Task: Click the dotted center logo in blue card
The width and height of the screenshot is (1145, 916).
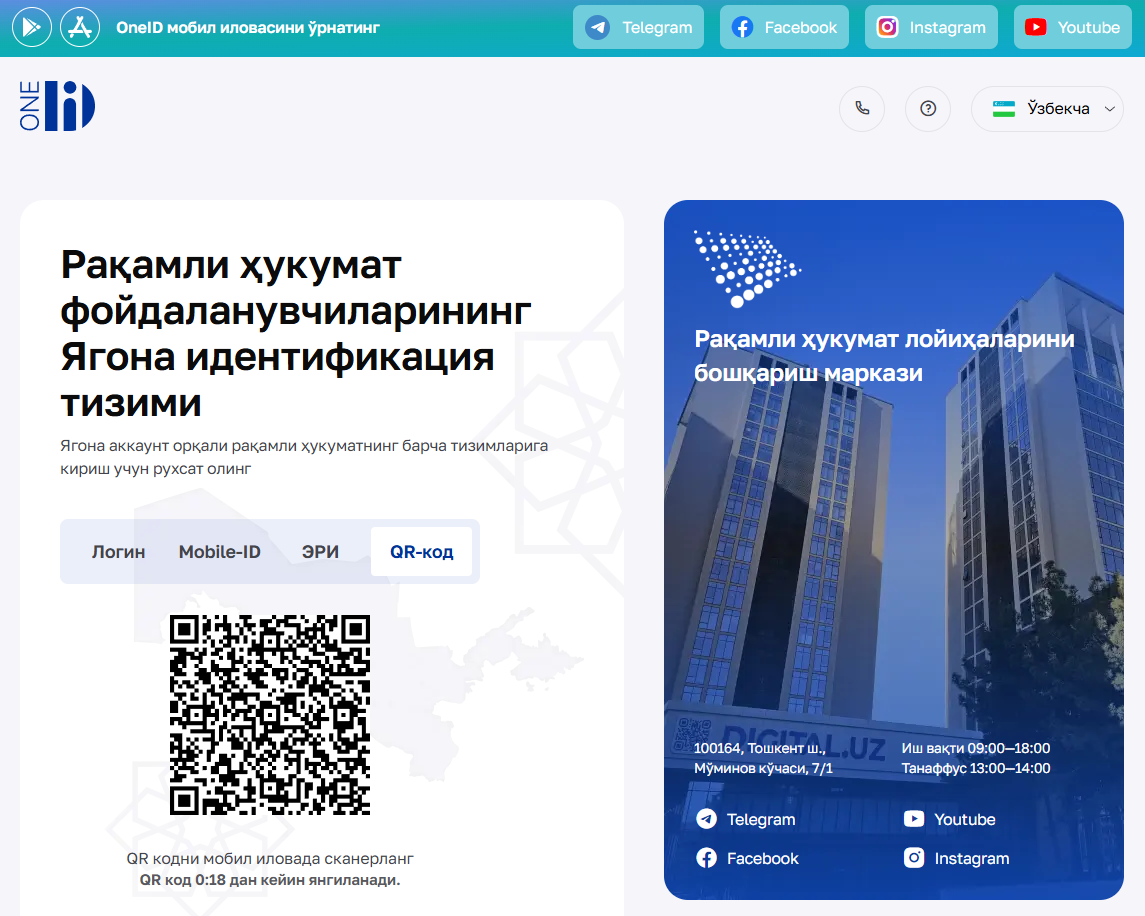Action: [747, 268]
